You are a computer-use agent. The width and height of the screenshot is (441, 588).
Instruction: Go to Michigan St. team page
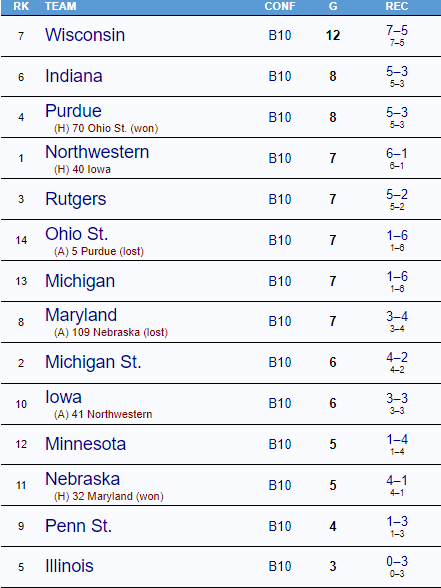[x=93, y=362]
